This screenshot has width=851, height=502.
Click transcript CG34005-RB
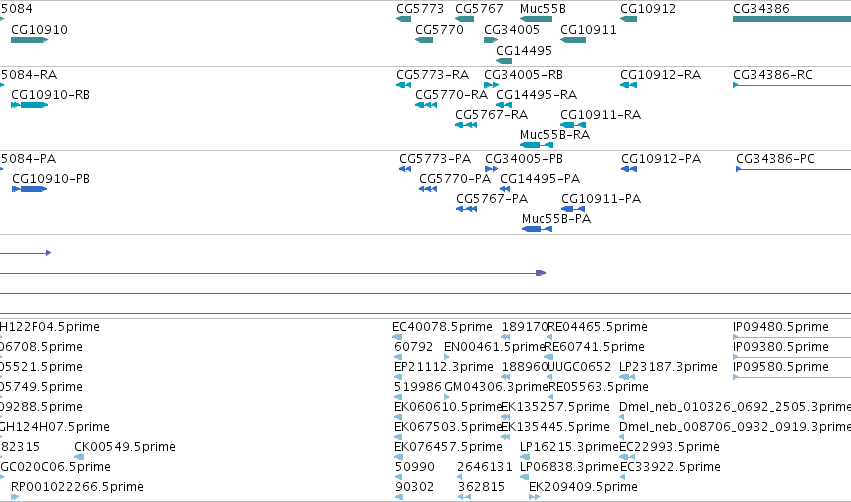point(523,75)
